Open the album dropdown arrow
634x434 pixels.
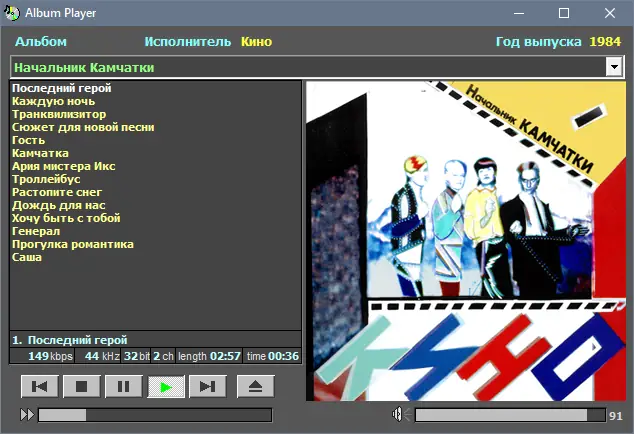coord(614,67)
